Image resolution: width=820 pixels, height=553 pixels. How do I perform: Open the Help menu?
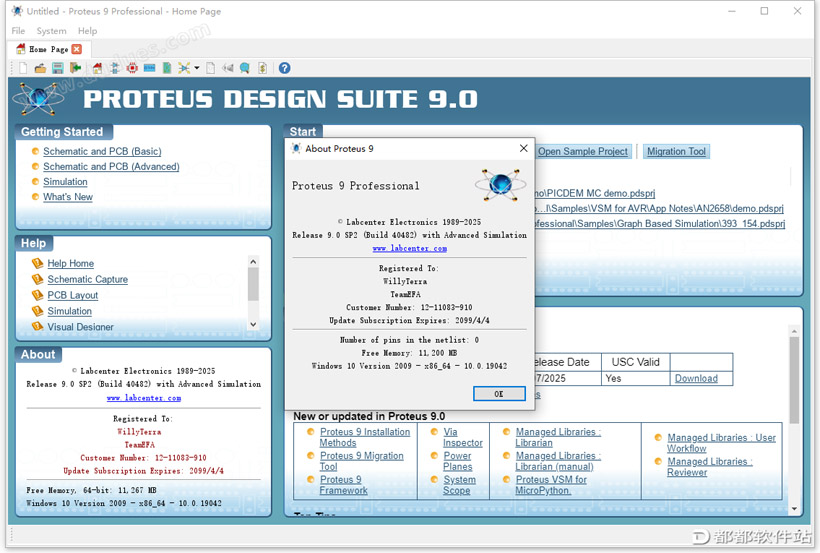click(x=87, y=31)
